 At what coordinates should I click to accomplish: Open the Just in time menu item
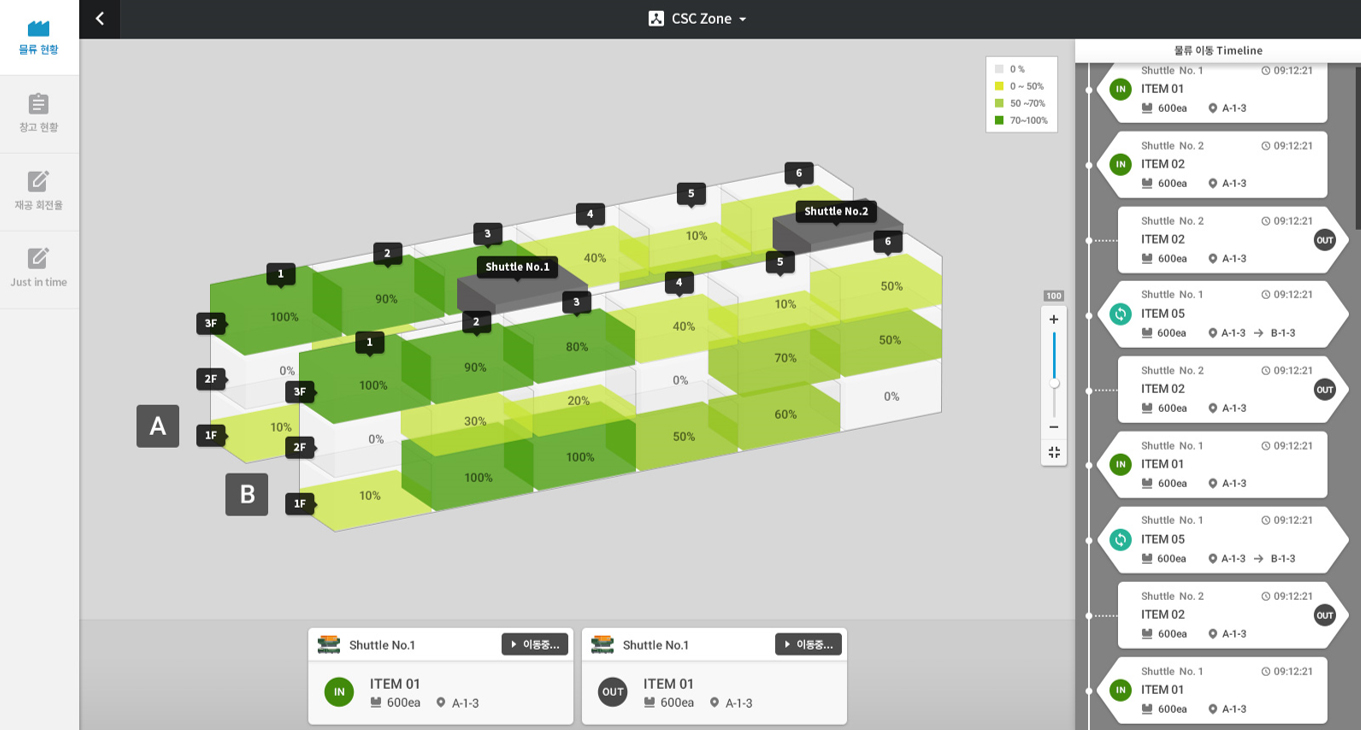pos(39,269)
